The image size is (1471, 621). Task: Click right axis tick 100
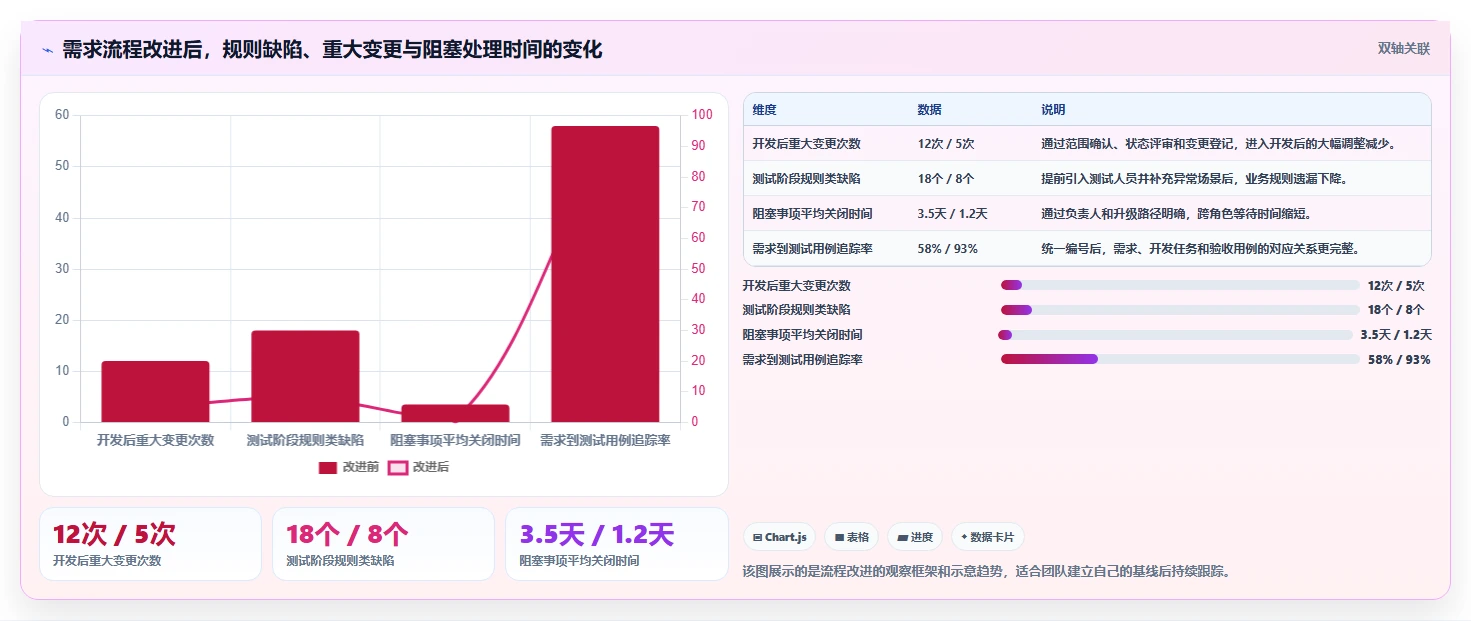coord(702,115)
